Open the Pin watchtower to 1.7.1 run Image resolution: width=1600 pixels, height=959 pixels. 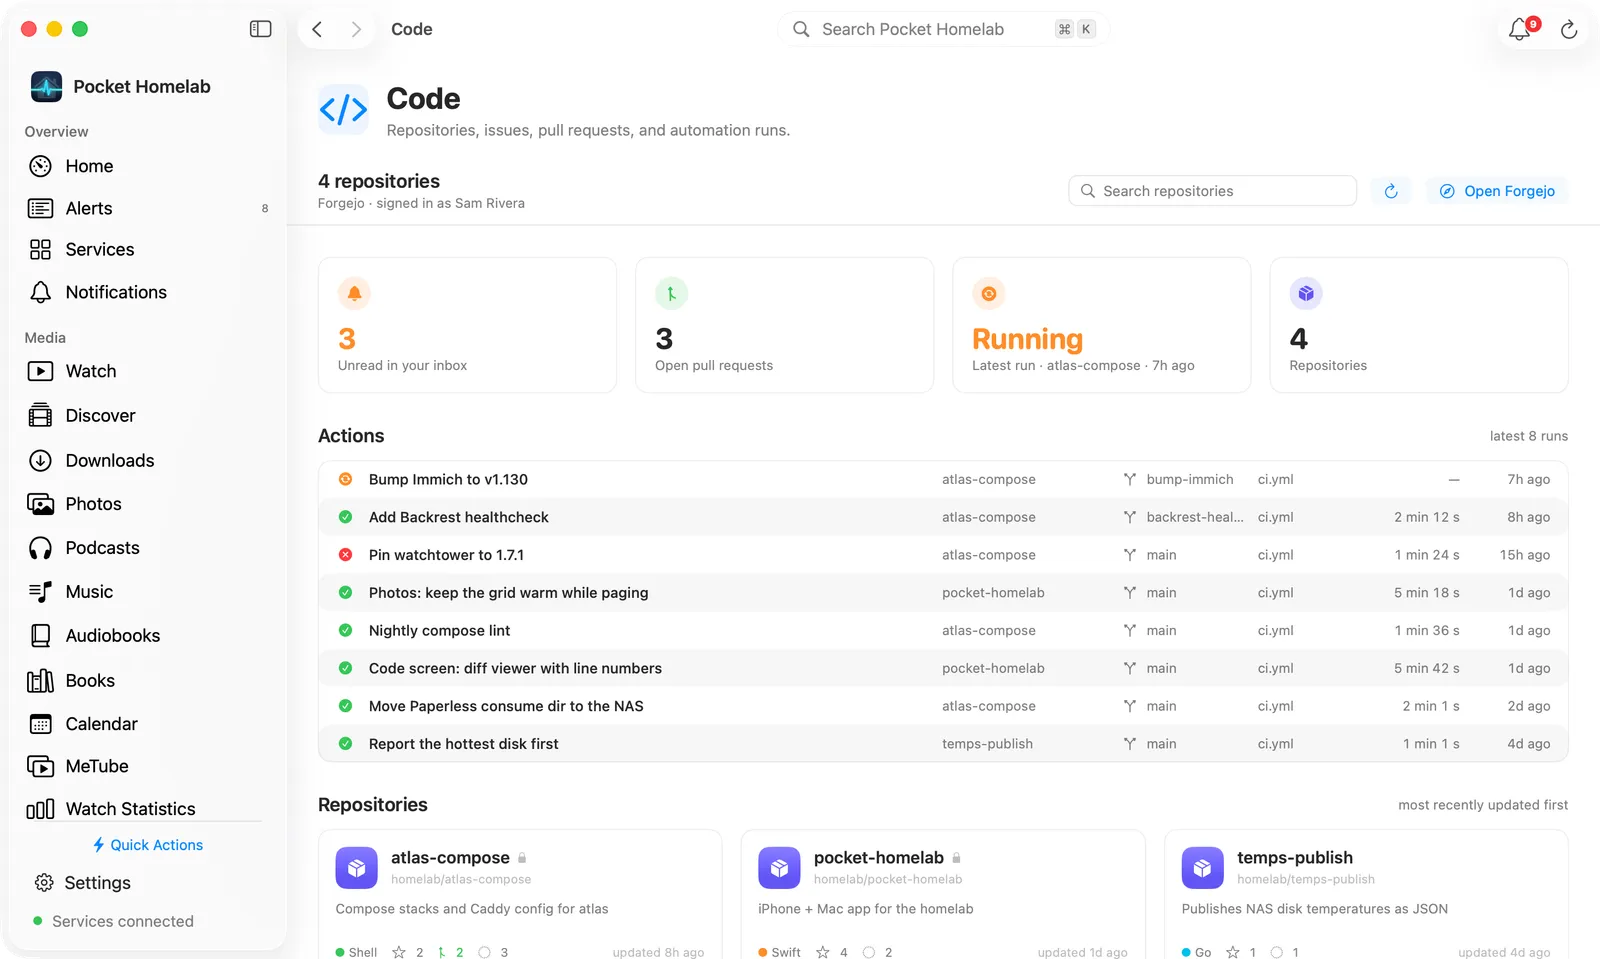pyautogui.click(x=943, y=555)
